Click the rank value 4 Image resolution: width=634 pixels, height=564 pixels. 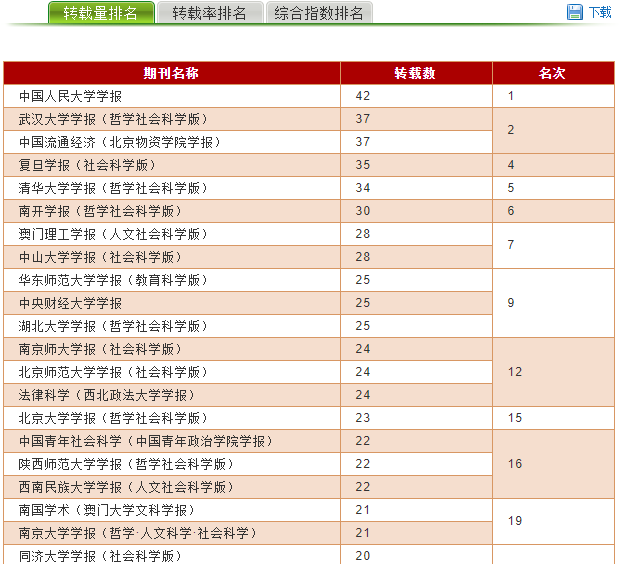pos(511,165)
